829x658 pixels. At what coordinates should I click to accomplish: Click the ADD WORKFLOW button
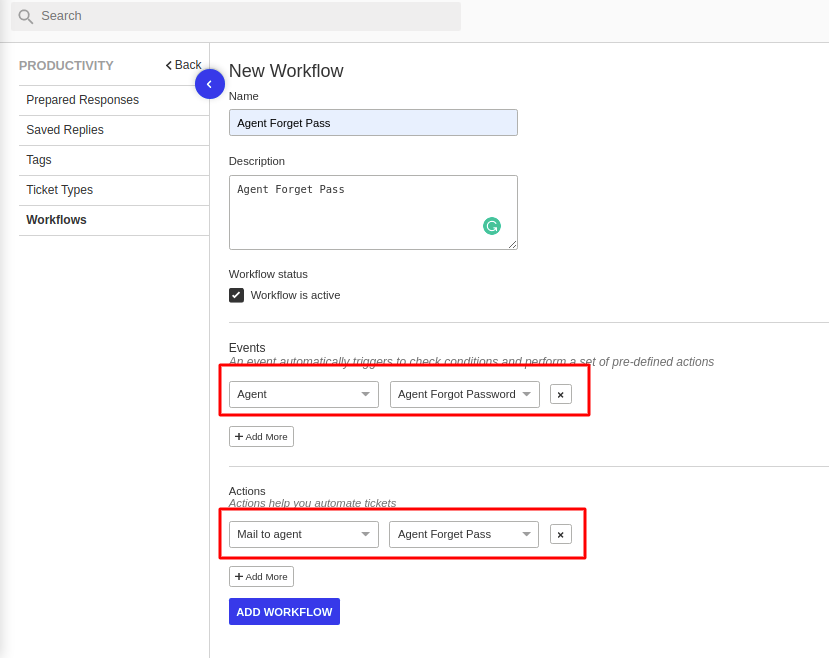click(x=284, y=611)
